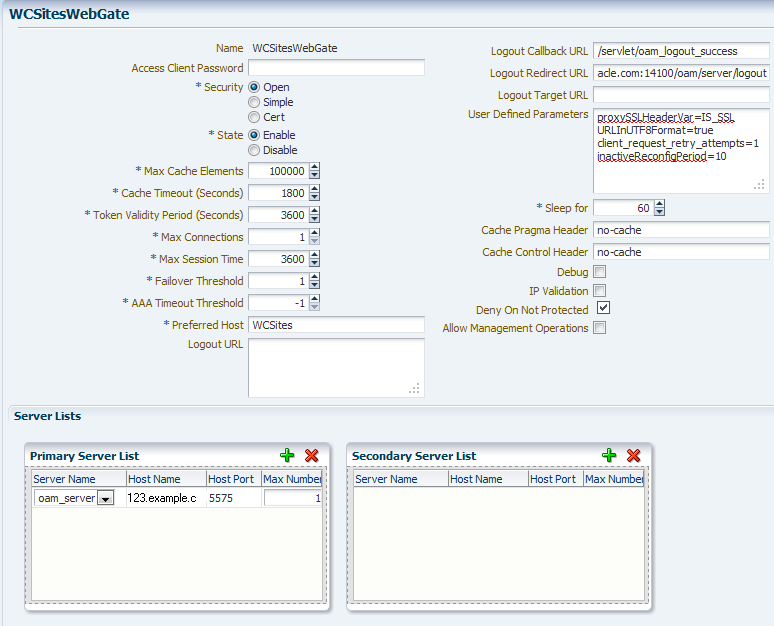Click the User Defined Parameters text area

coord(681,151)
